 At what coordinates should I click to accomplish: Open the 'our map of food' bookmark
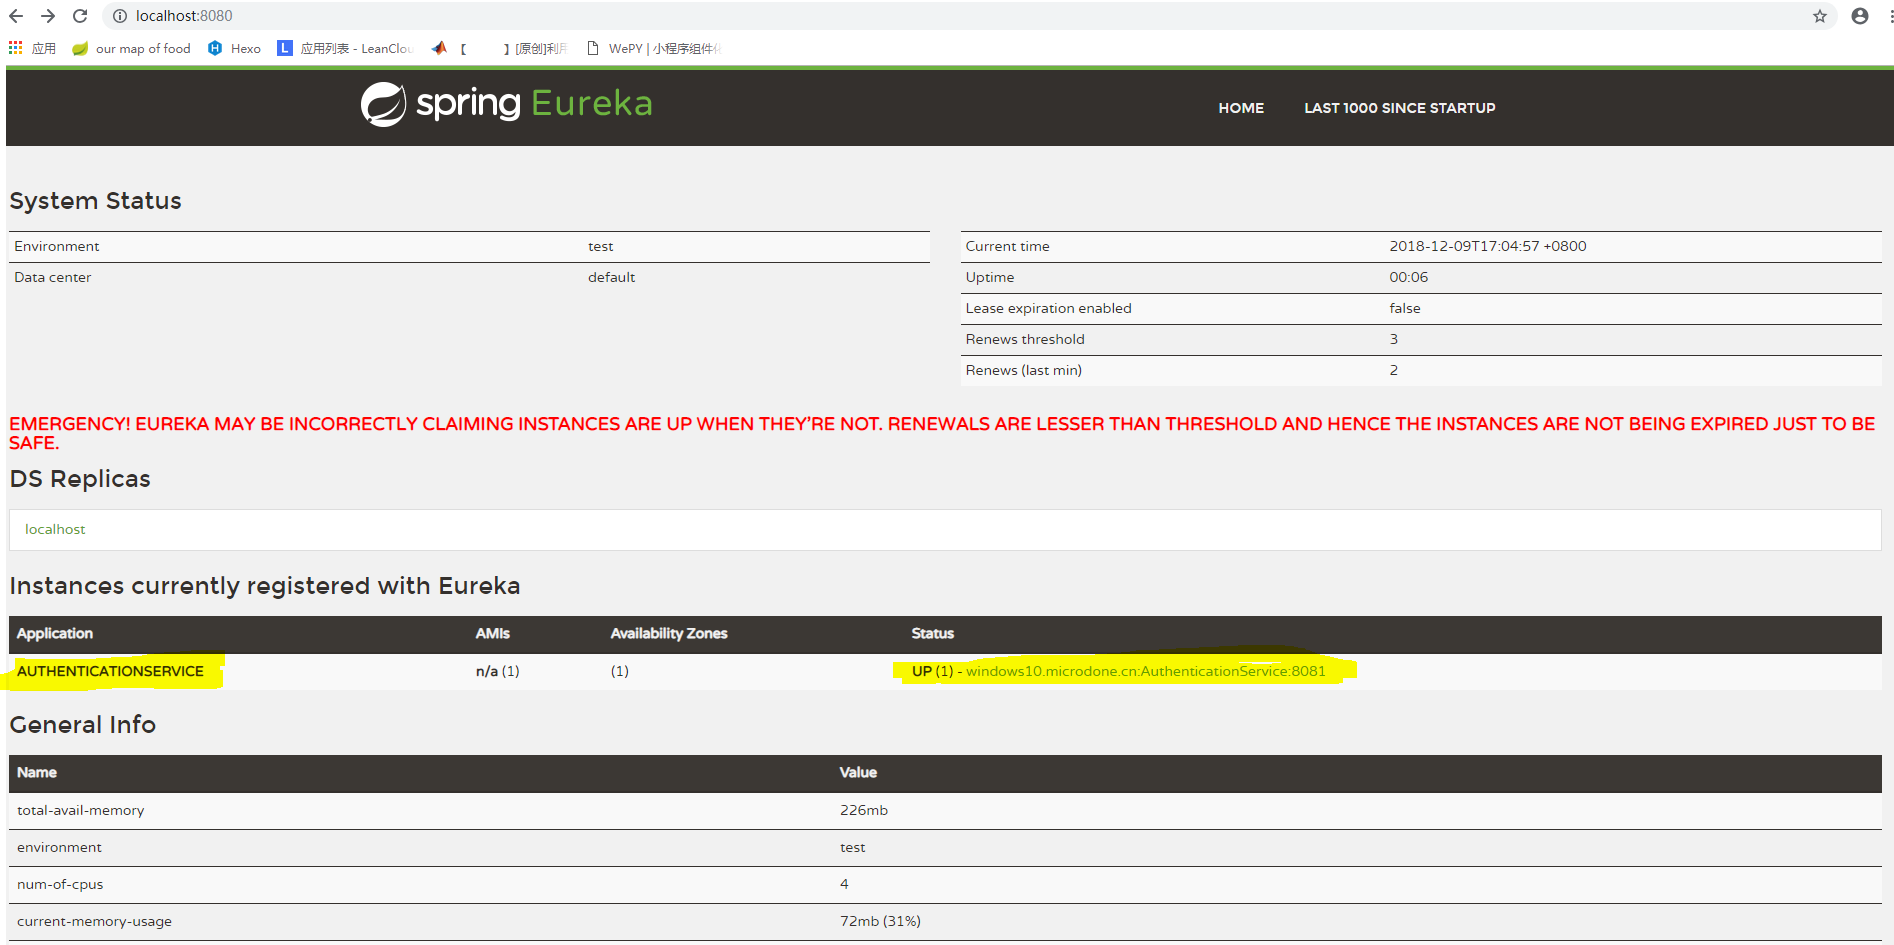[x=131, y=48]
